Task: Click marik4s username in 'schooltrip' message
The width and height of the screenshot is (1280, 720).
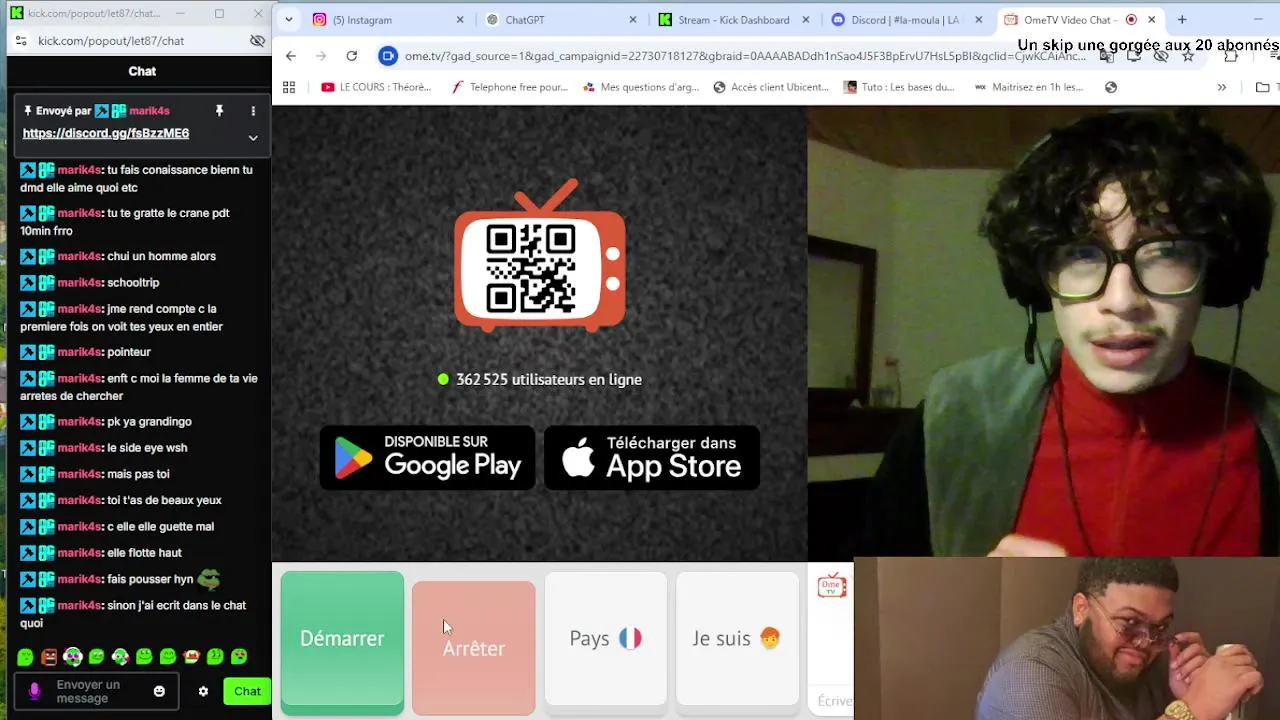Action: (80, 283)
